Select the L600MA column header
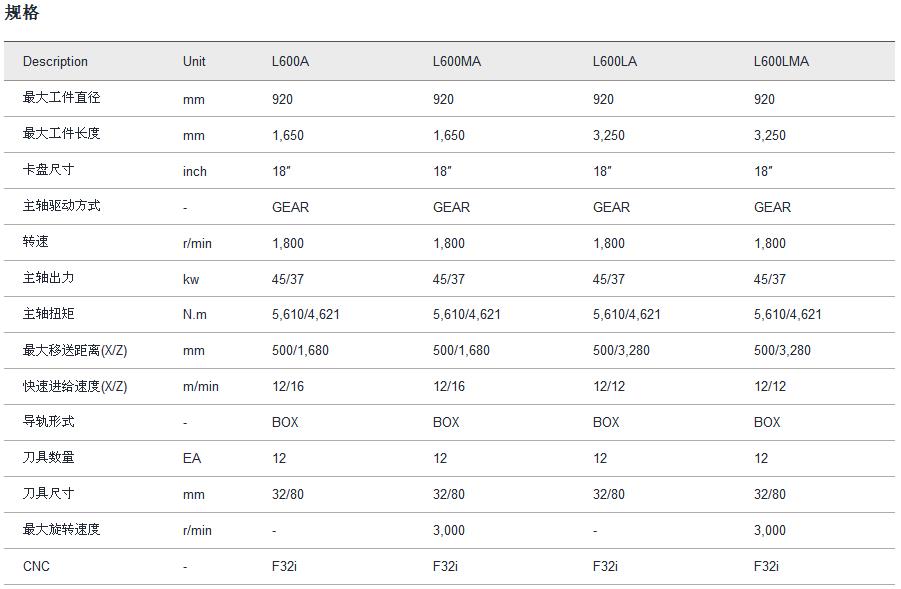Image resolution: width=901 pixels, height=589 pixels. click(456, 61)
